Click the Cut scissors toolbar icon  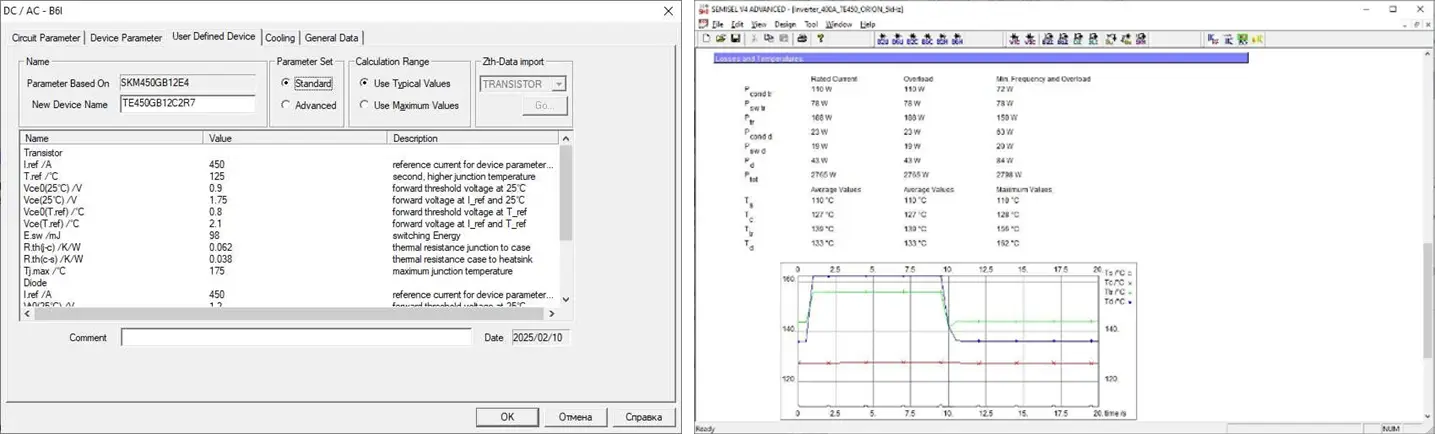753,39
